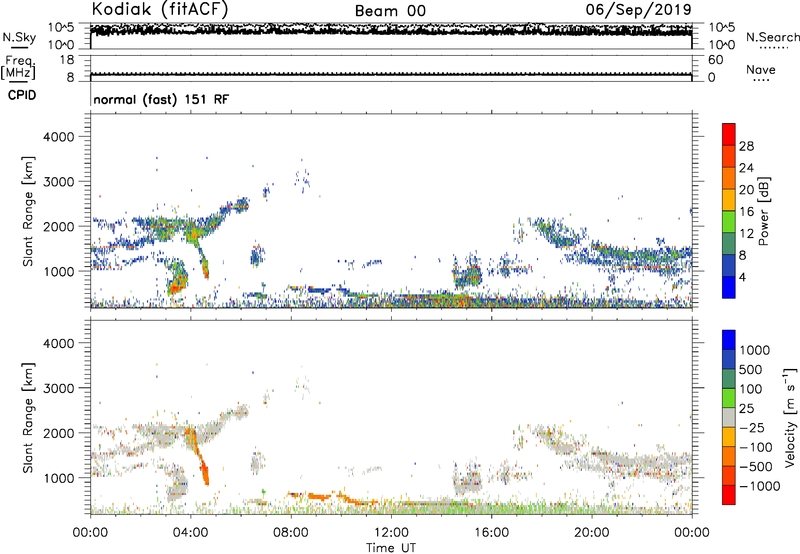Click the "20" power colorbar tick
The width and height of the screenshot is (800, 554).
click(746, 190)
